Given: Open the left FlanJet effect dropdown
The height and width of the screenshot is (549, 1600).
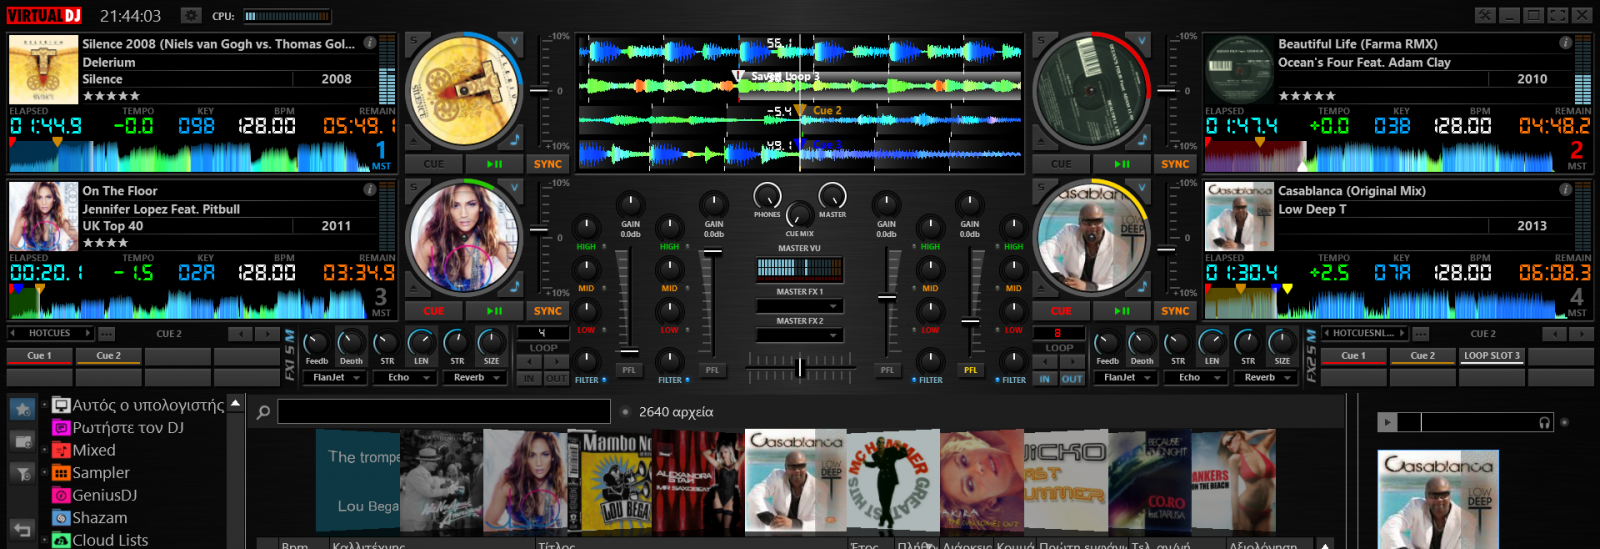Looking at the screenshot, I should (336, 378).
